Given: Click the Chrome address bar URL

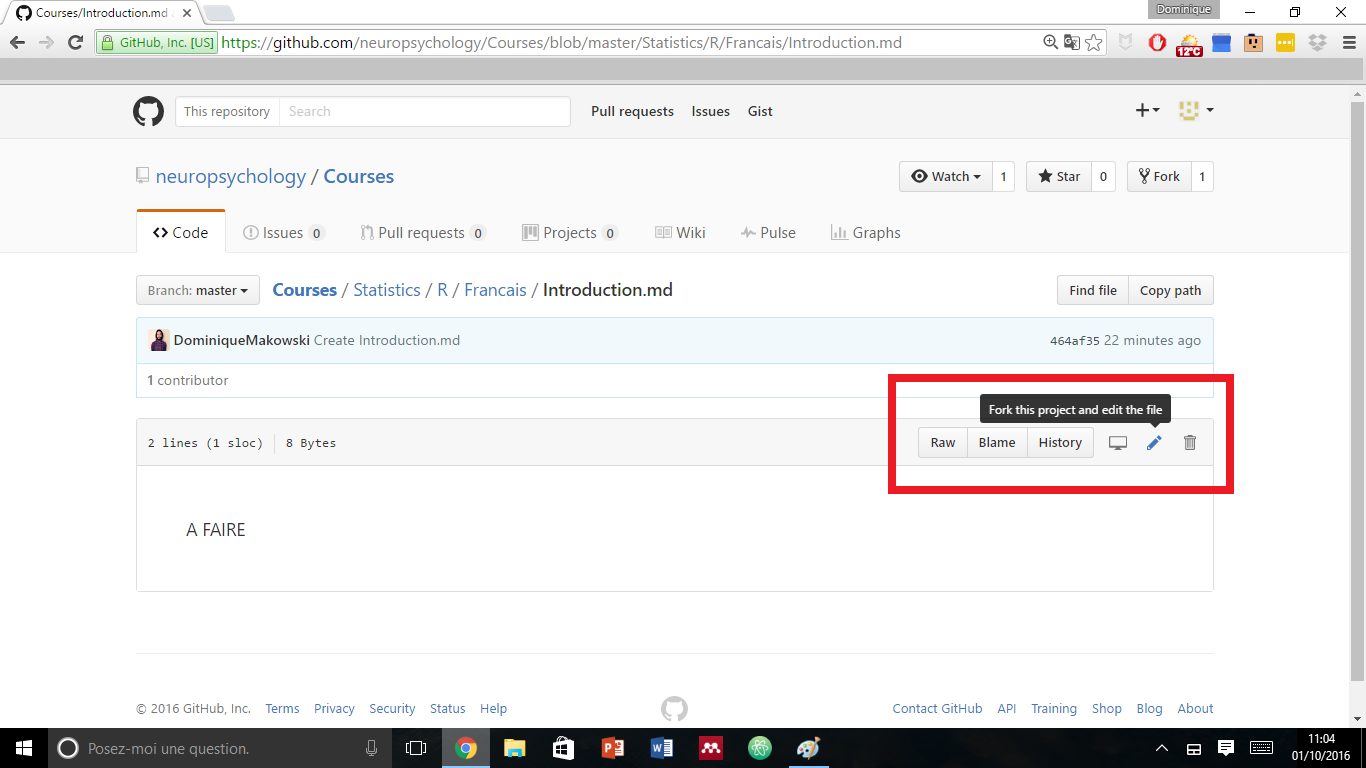Looking at the screenshot, I should (561, 43).
